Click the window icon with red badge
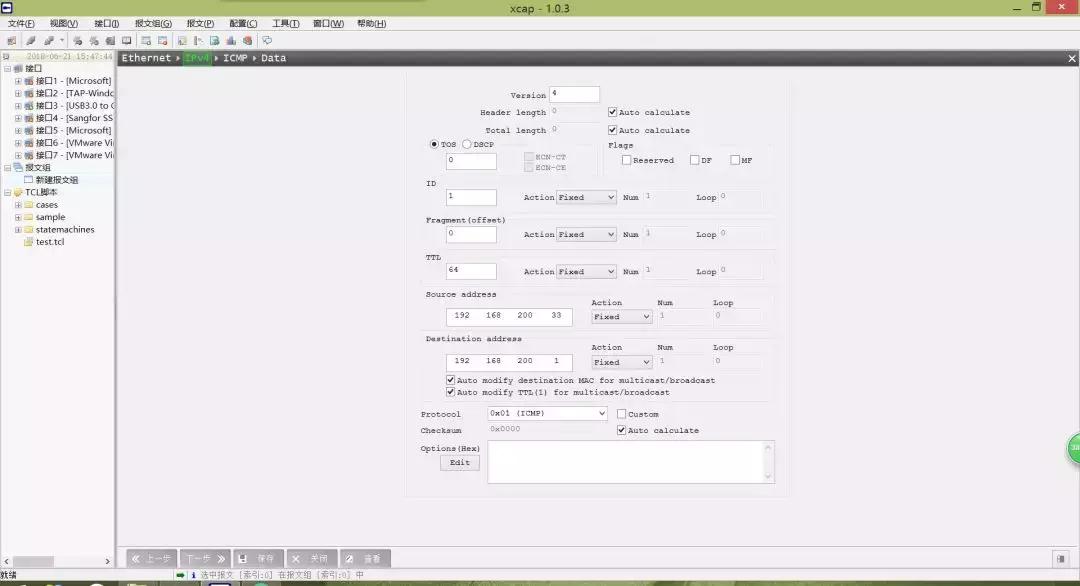 (163, 41)
